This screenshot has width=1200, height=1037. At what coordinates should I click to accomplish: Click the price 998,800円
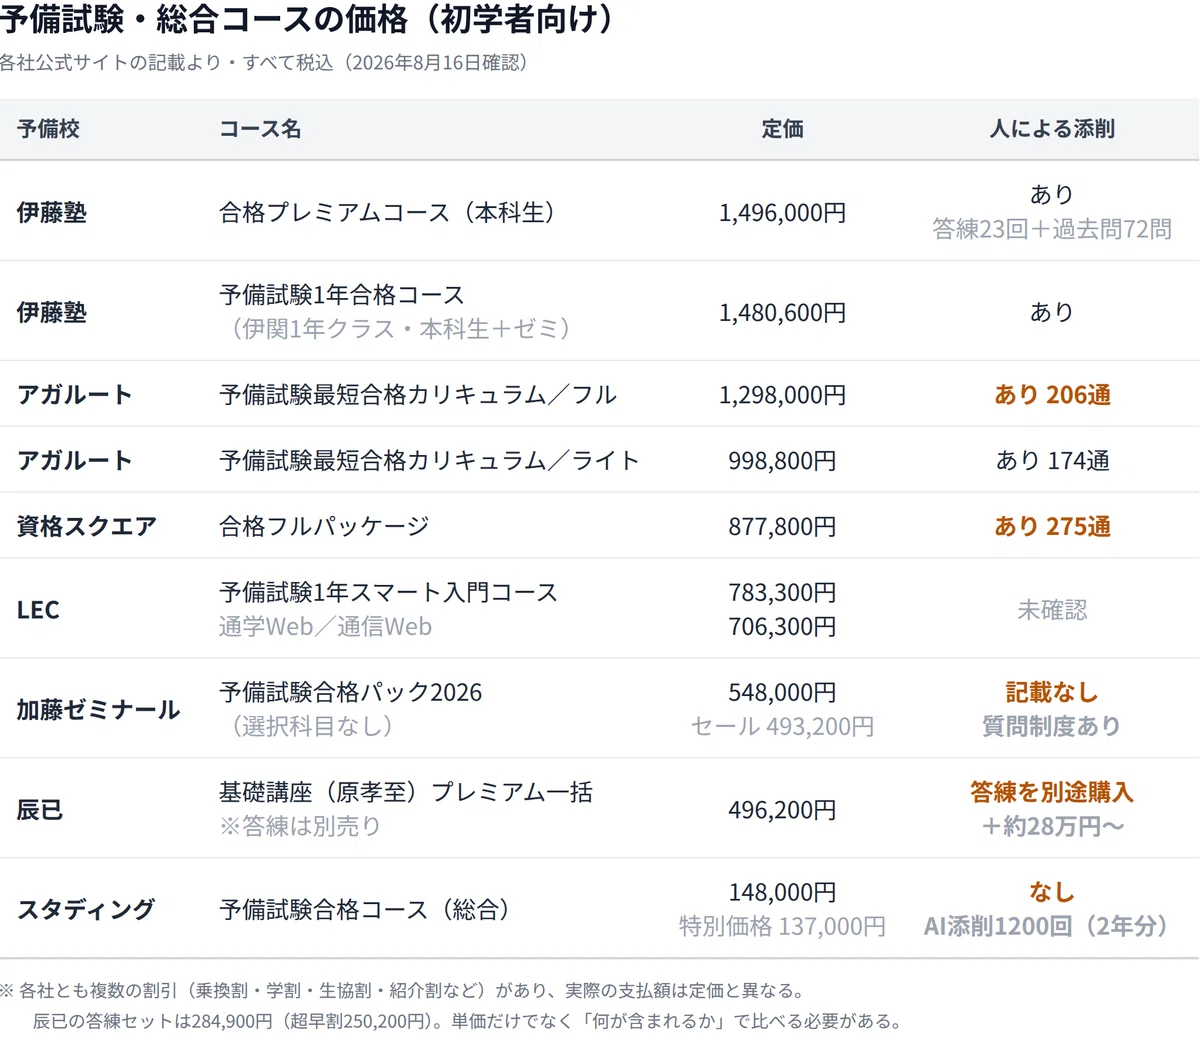click(x=782, y=461)
